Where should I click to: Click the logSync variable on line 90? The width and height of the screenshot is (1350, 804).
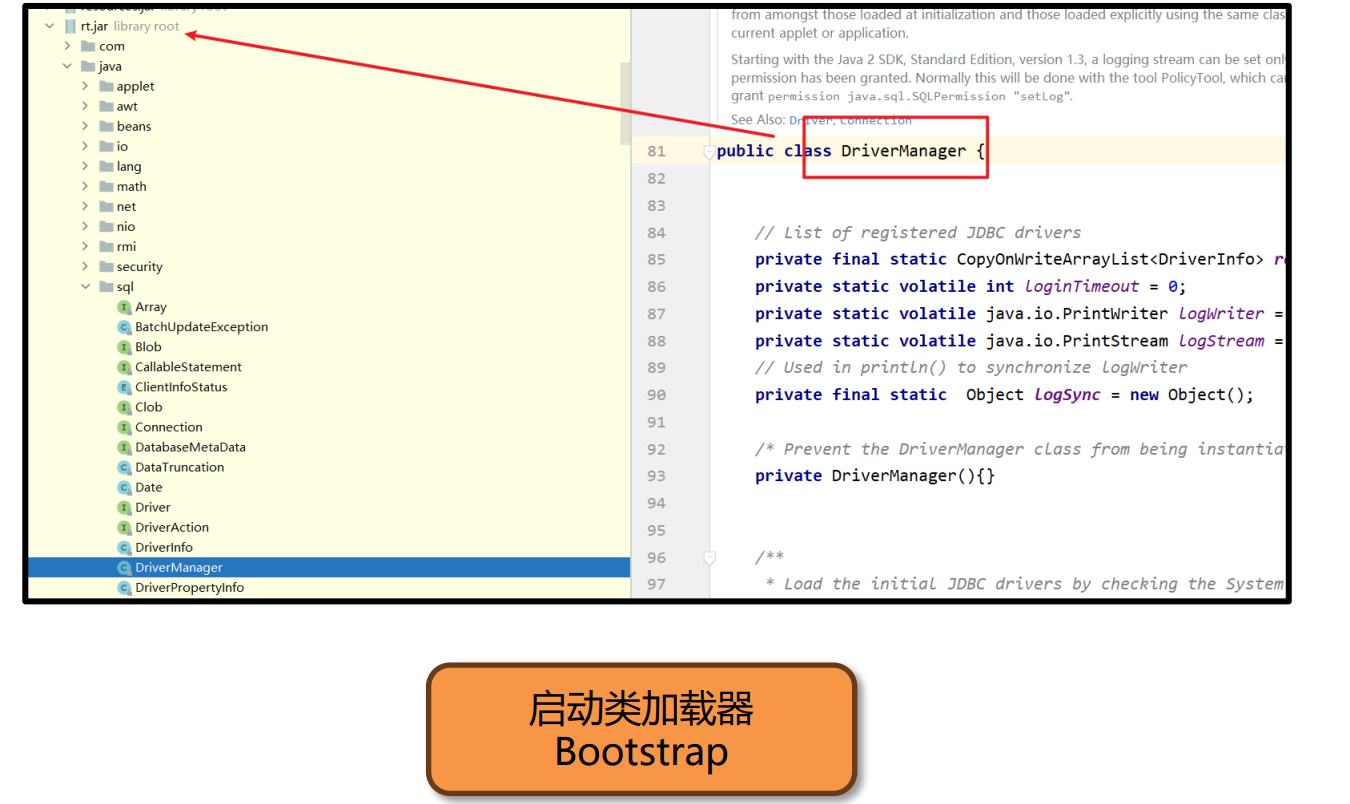point(1068,395)
